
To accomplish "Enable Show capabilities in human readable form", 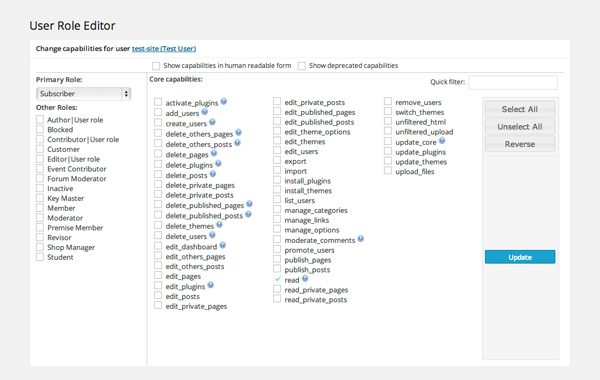I will 156,66.
